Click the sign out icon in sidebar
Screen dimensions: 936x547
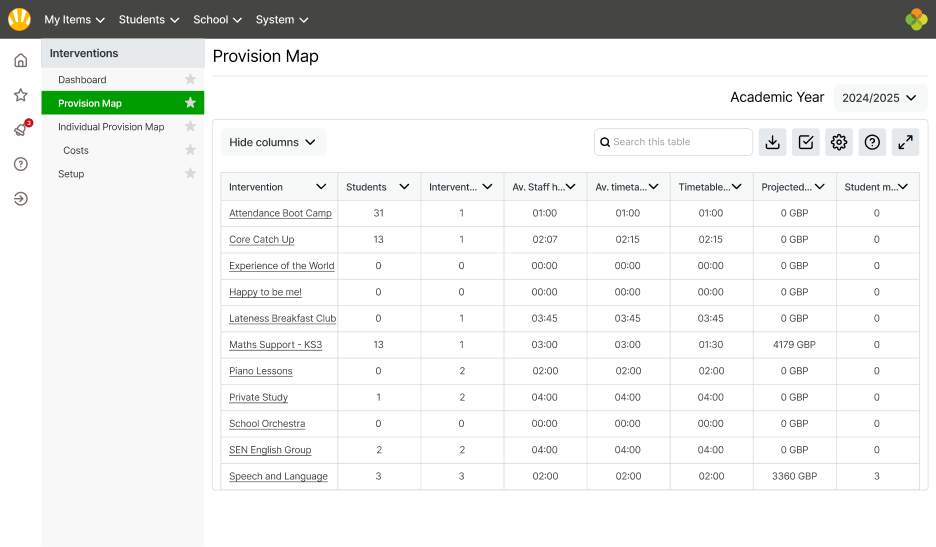coord(20,199)
